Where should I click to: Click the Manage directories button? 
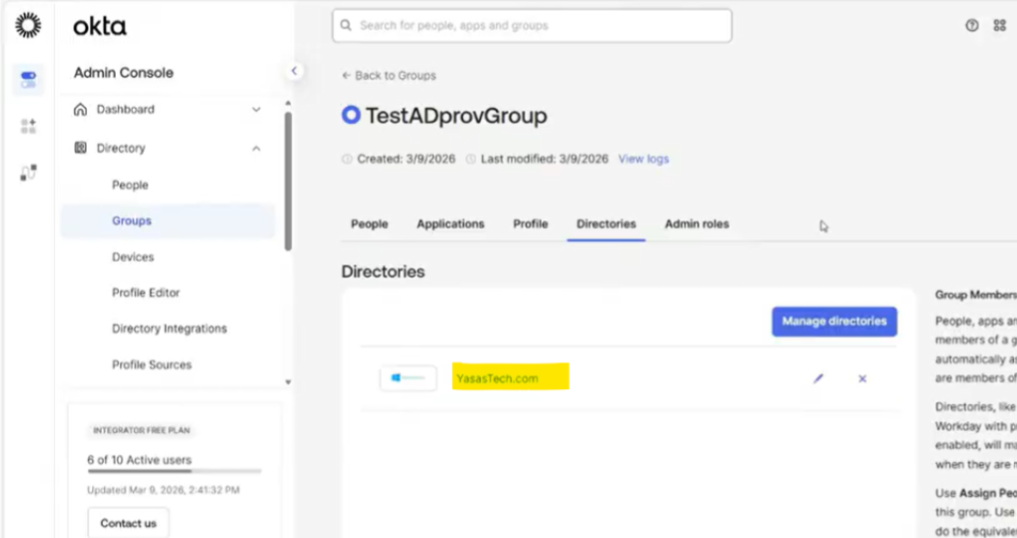[834, 321]
